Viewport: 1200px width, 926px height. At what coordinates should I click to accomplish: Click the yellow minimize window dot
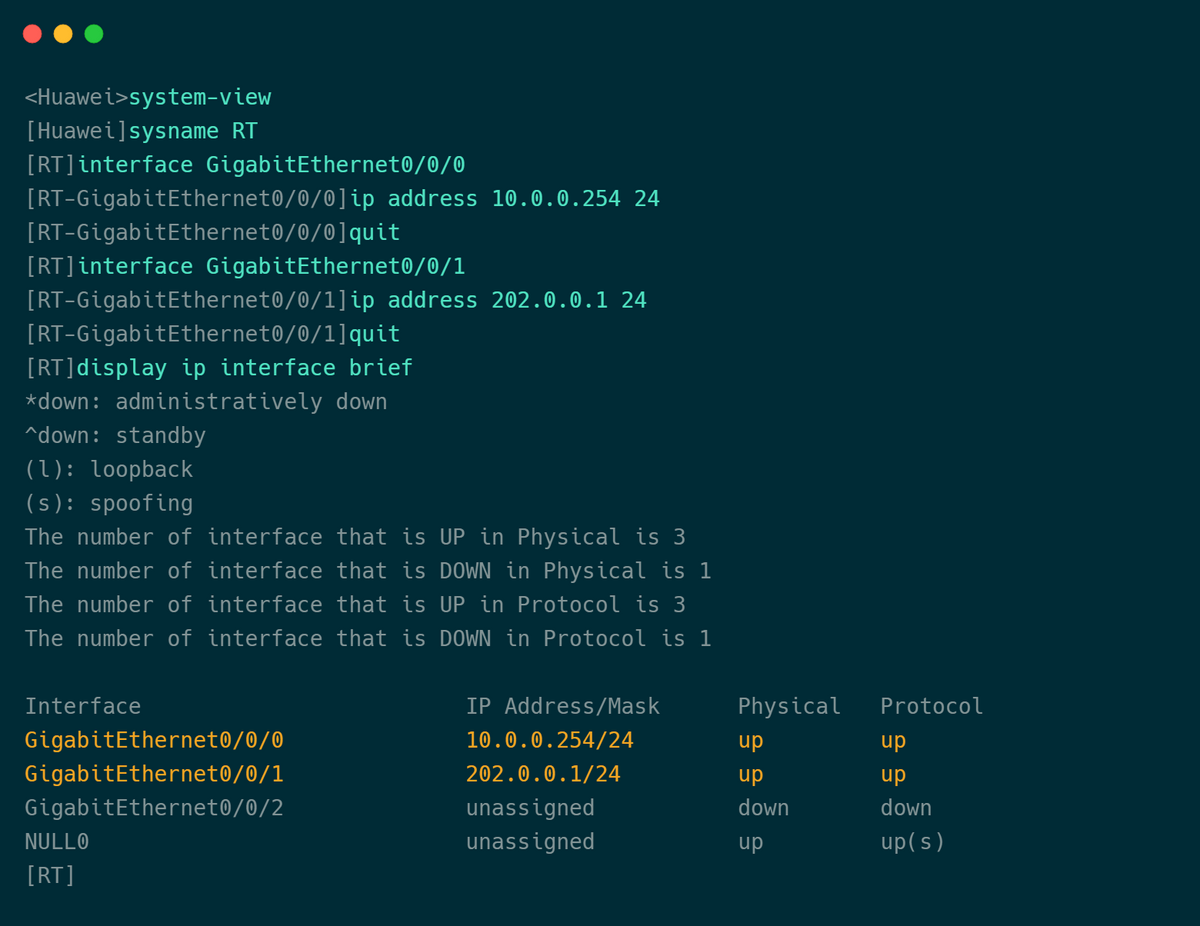(x=63, y=34)
